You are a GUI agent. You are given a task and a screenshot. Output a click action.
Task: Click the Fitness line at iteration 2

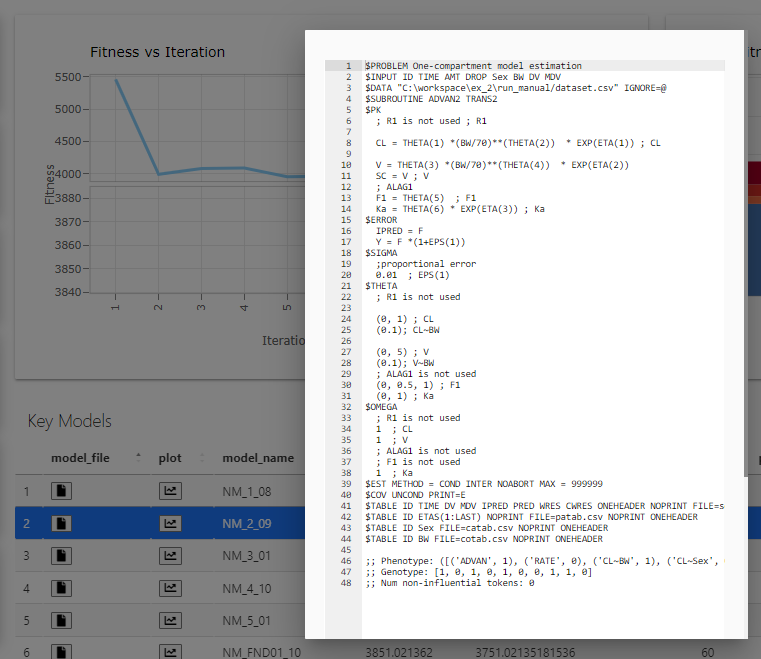coord(158,174)
